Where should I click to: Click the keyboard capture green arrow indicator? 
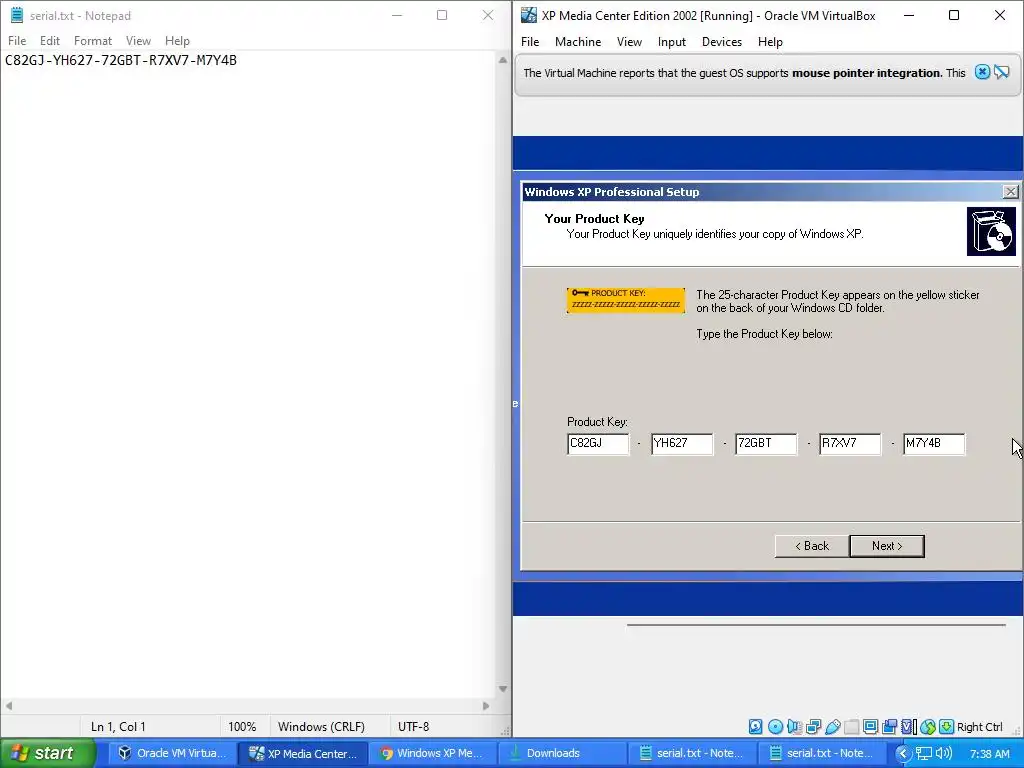(x=946, y=726)
